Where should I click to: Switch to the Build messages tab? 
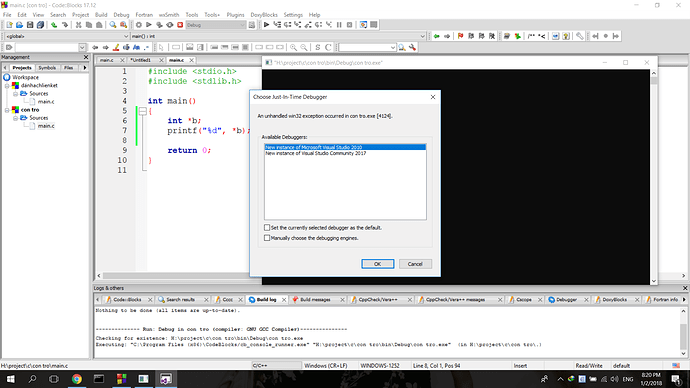[315, 300]
